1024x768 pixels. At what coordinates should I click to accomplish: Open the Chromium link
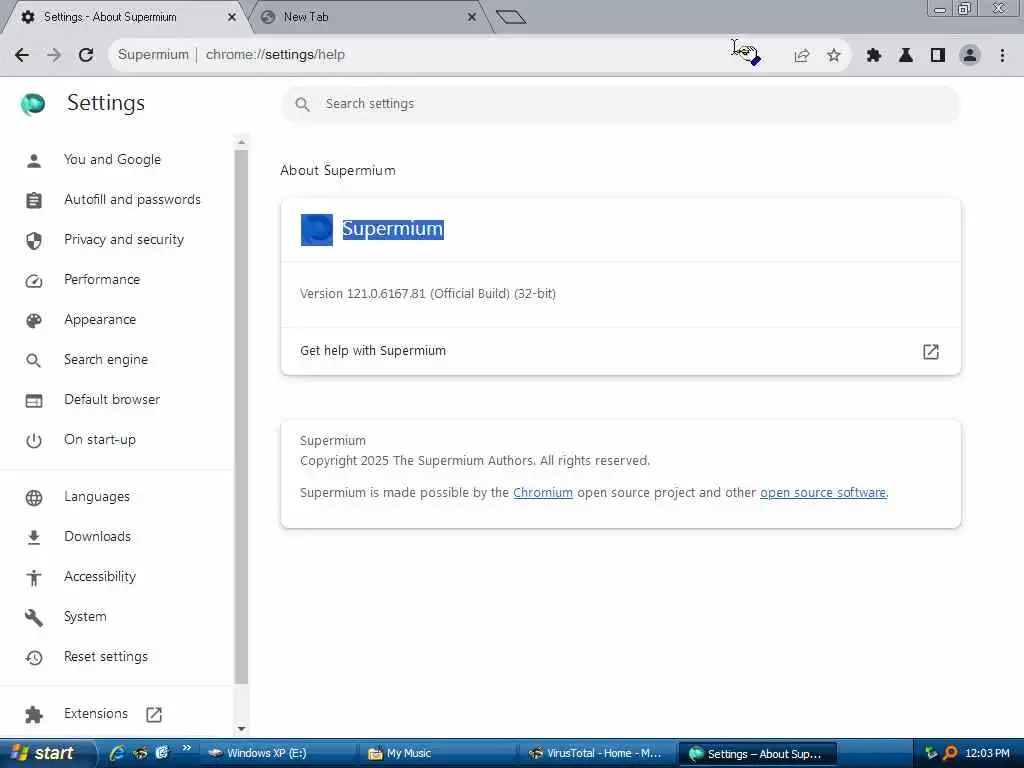[543, 493]
